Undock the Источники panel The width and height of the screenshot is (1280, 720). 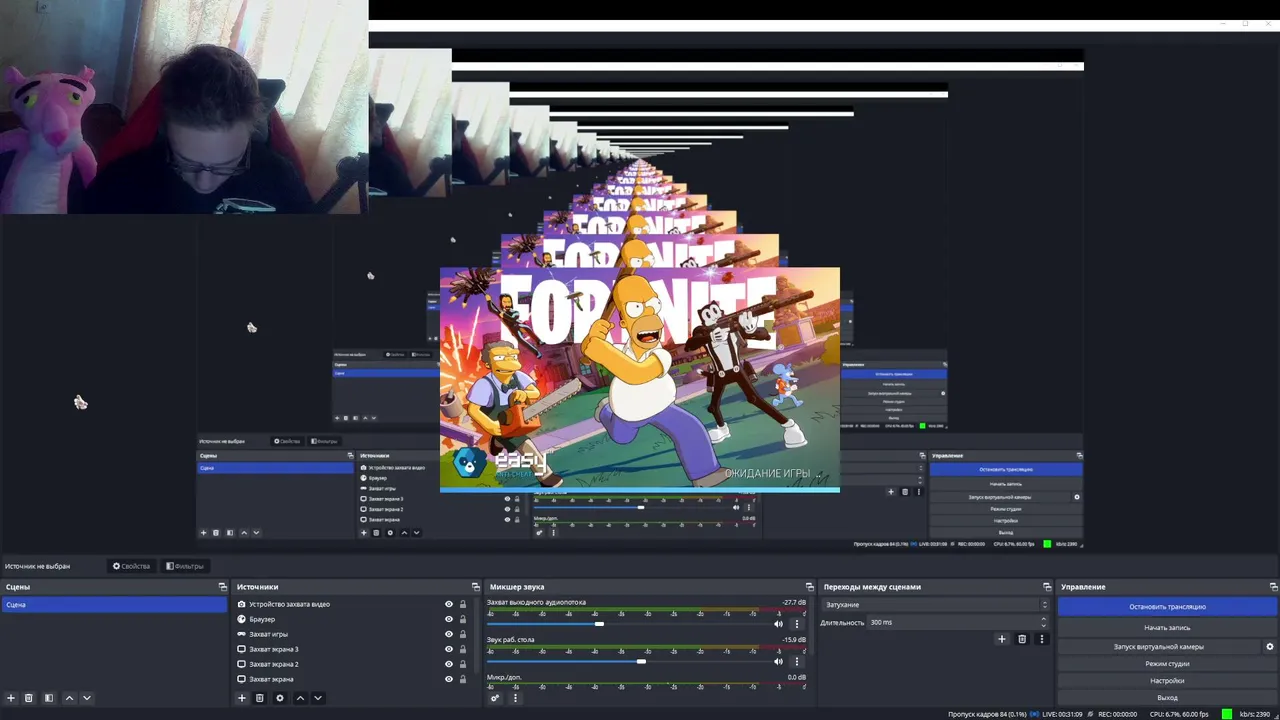[x=476, y=587]
